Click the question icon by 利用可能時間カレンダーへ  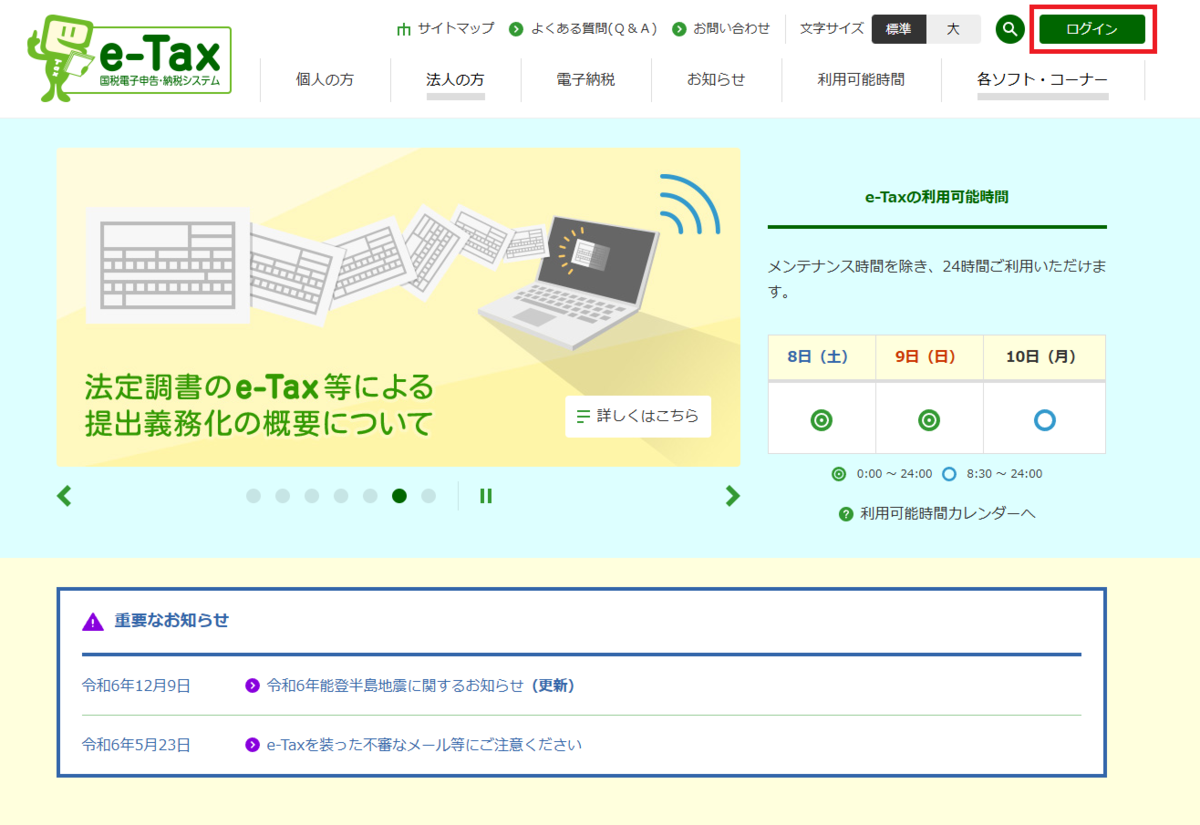pos(846,514)
